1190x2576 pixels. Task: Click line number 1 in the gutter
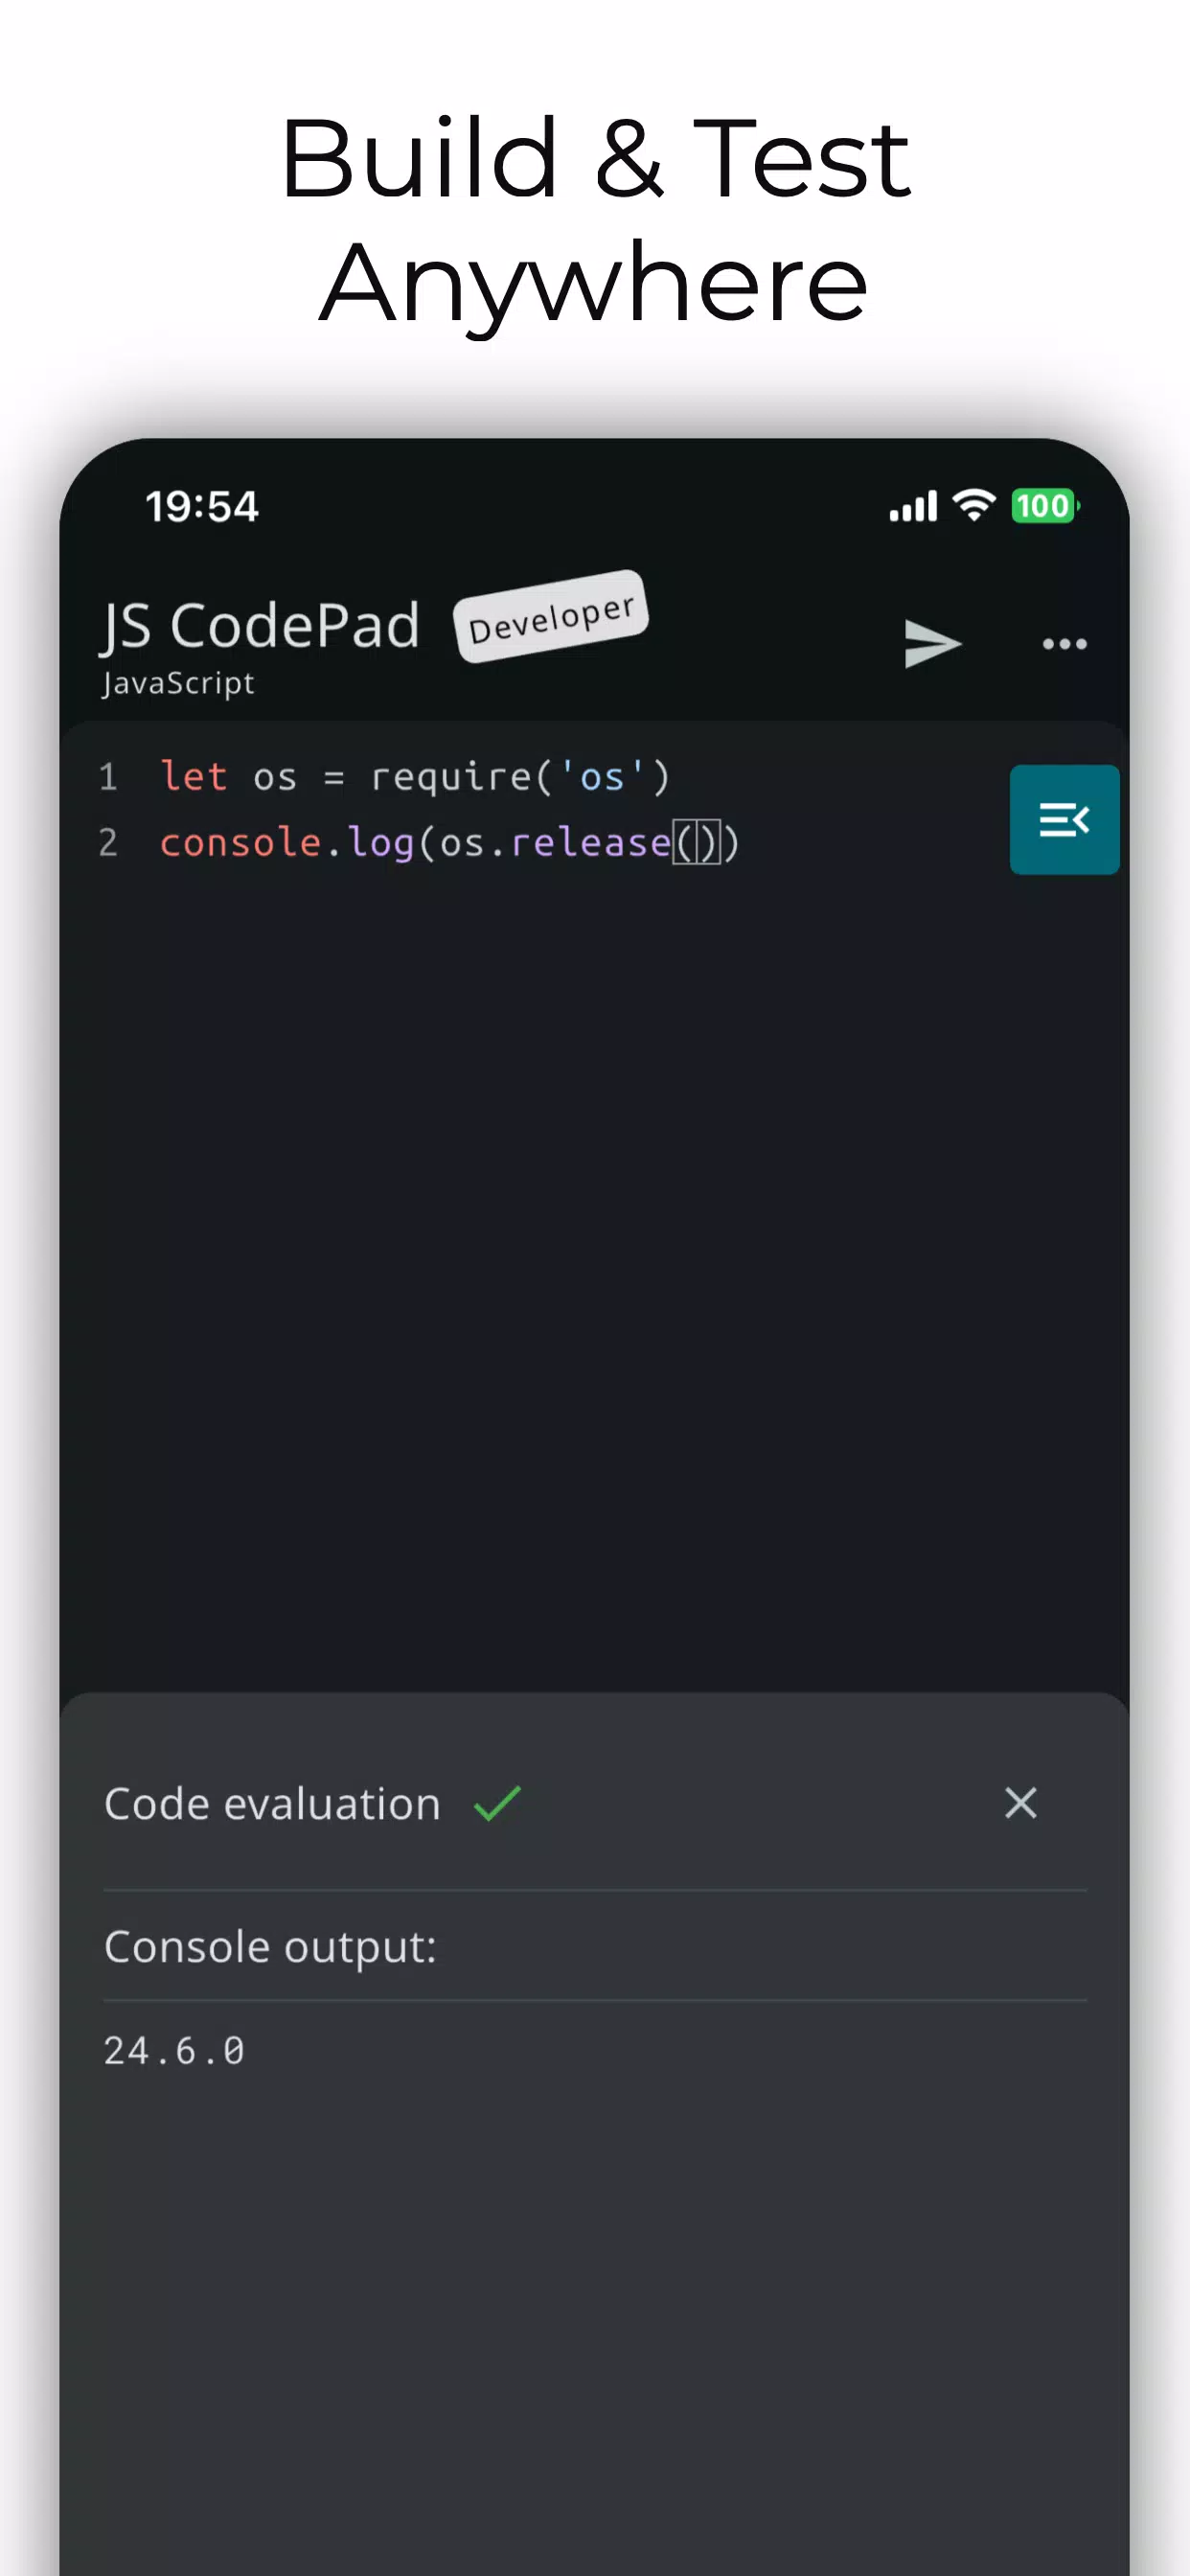(x=108, y=777)
